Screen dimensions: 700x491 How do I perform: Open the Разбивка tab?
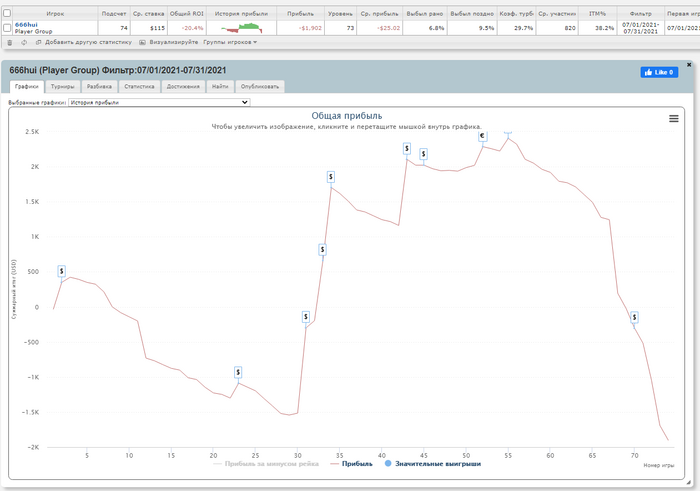point(99,87)
